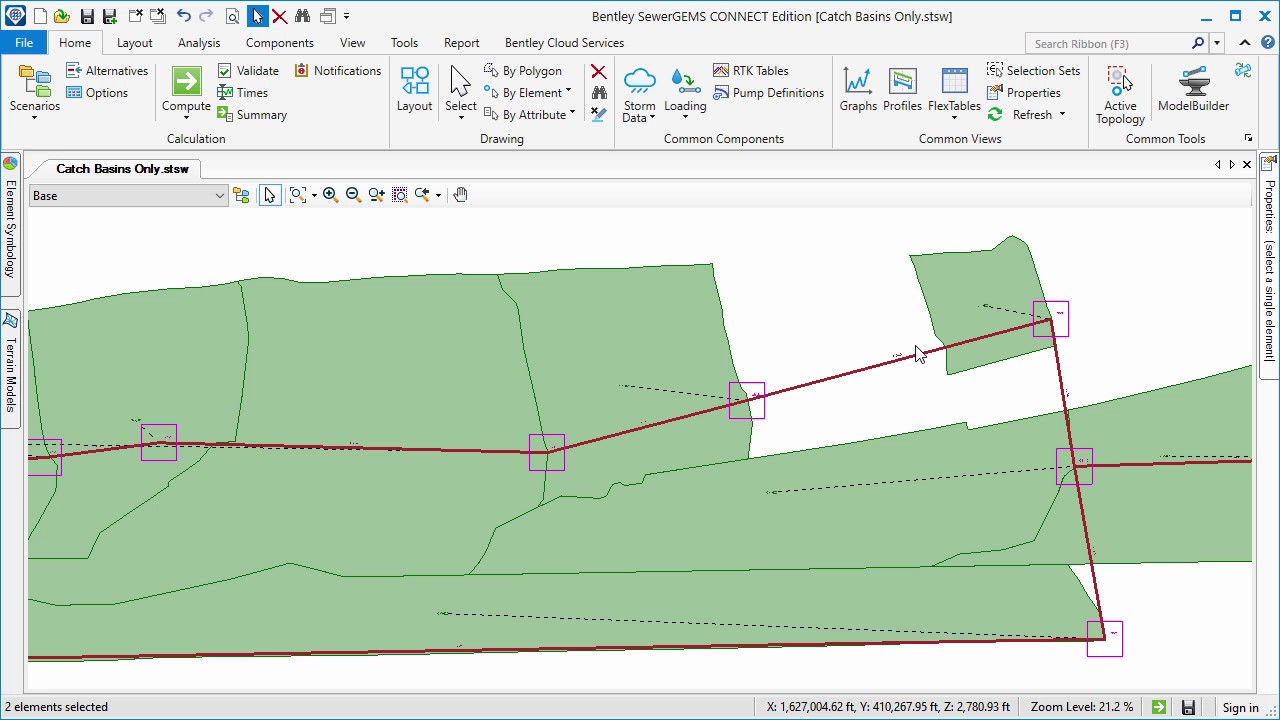Expand the By Attribute dropdown

coord(572,115)
